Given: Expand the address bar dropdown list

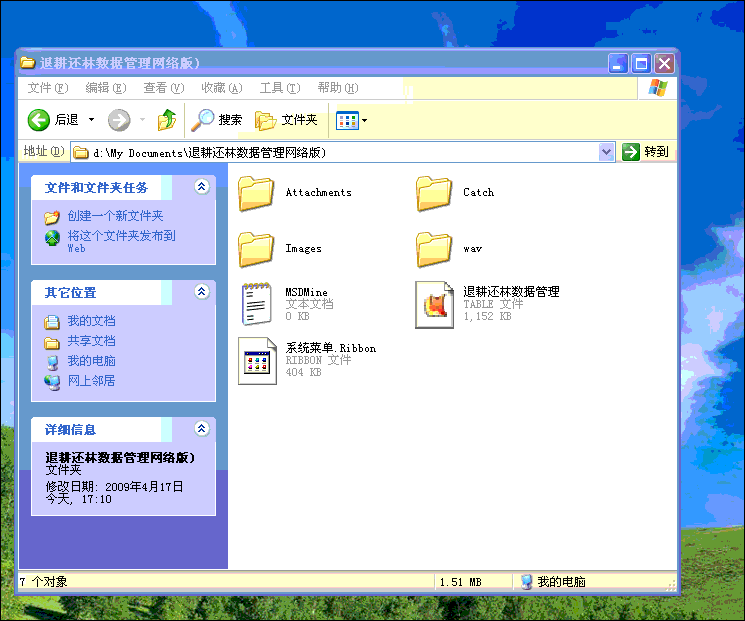Looking at the screenshot, I should coord(606,153).
